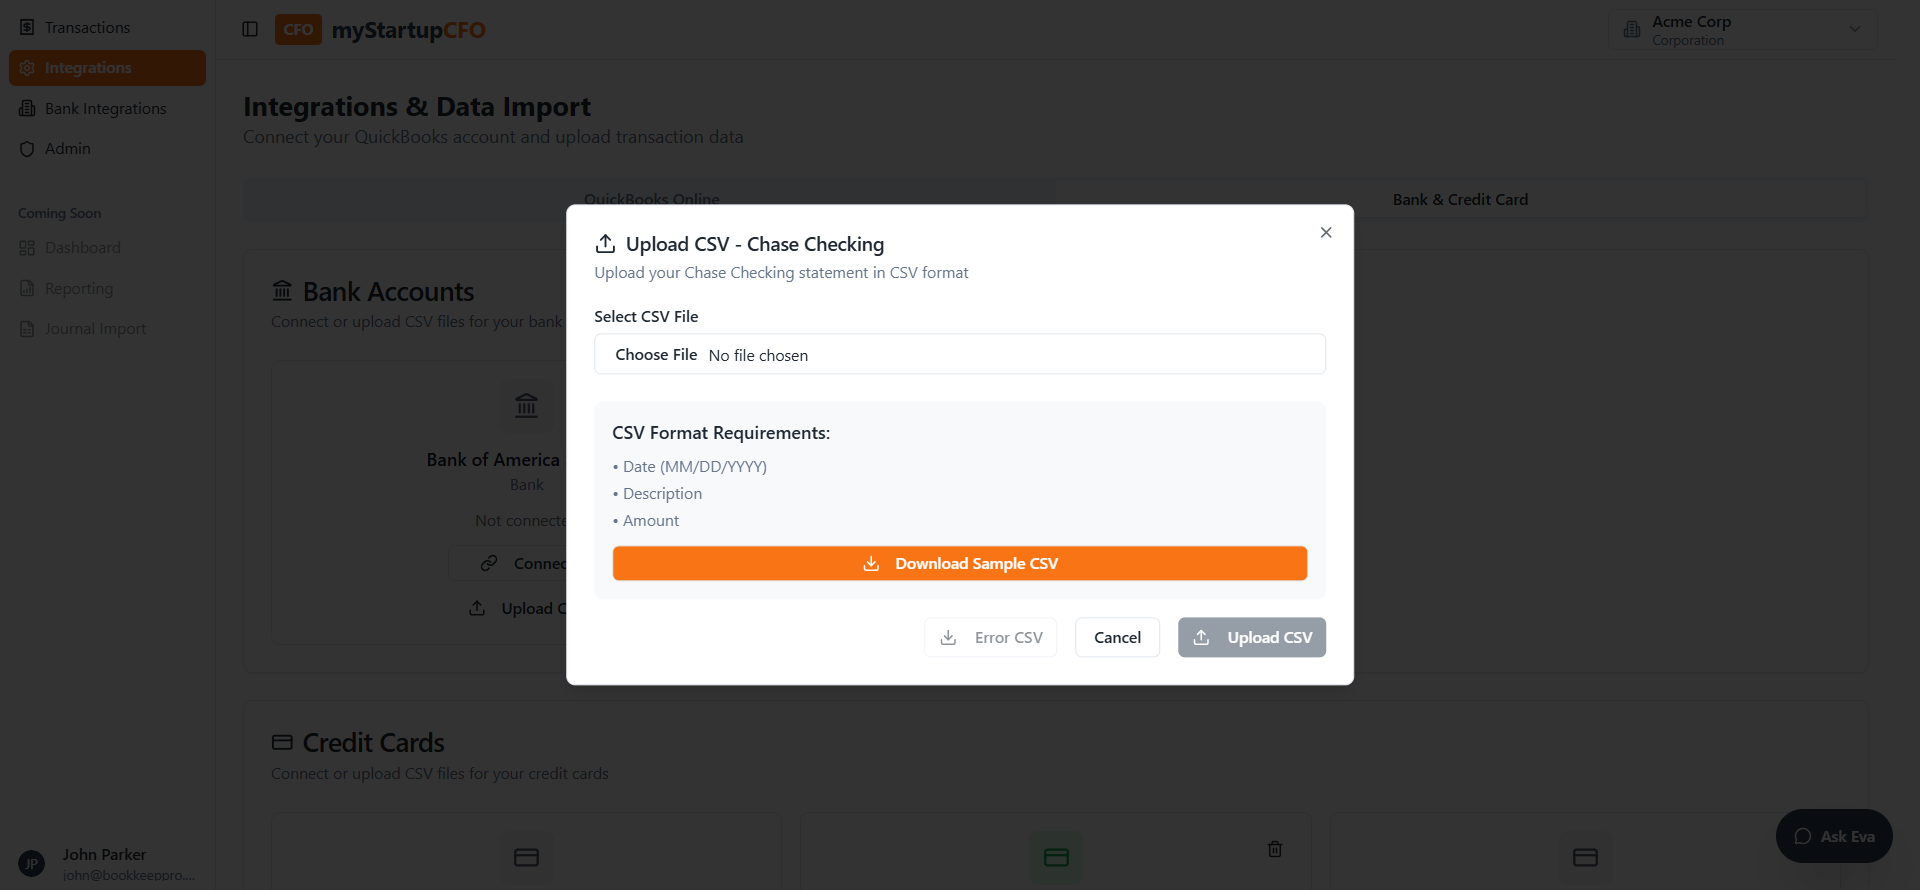Open the Ask Eva chat

point(1834,836)
